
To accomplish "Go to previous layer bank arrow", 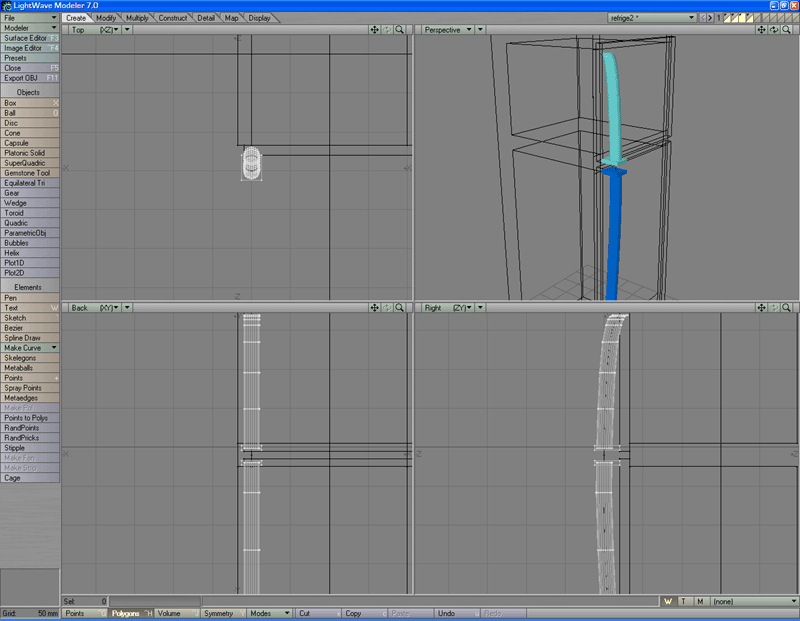I will [x=703, y=18].
